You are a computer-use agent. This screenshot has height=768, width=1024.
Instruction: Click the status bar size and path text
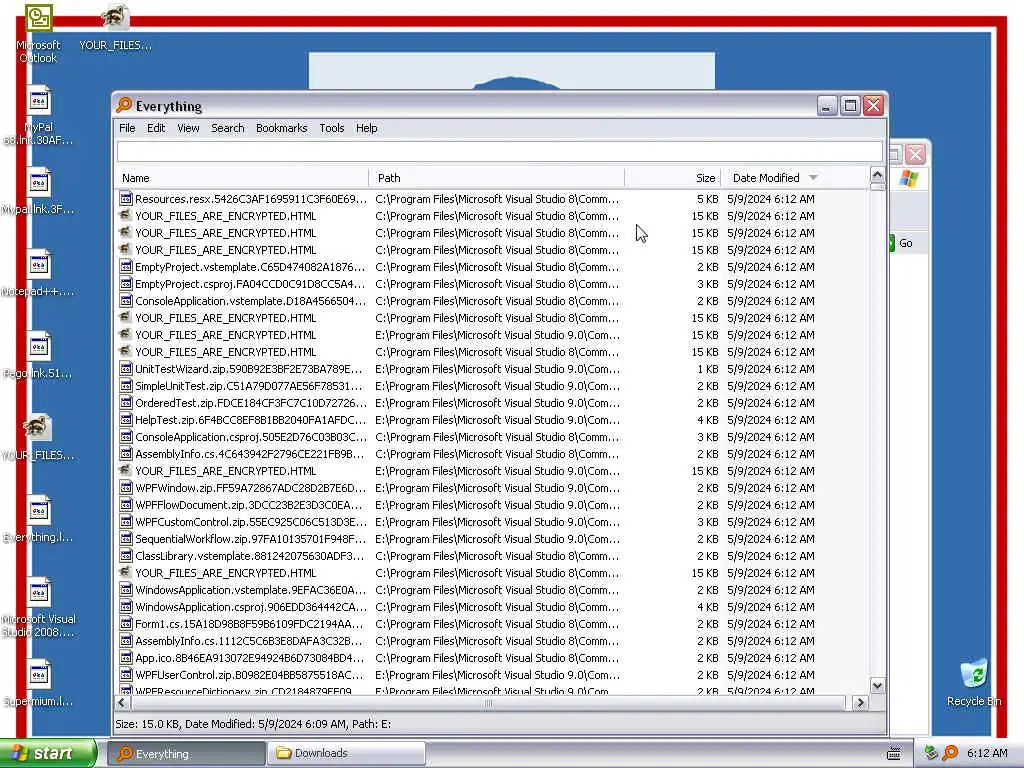click(x=253, y=724)
